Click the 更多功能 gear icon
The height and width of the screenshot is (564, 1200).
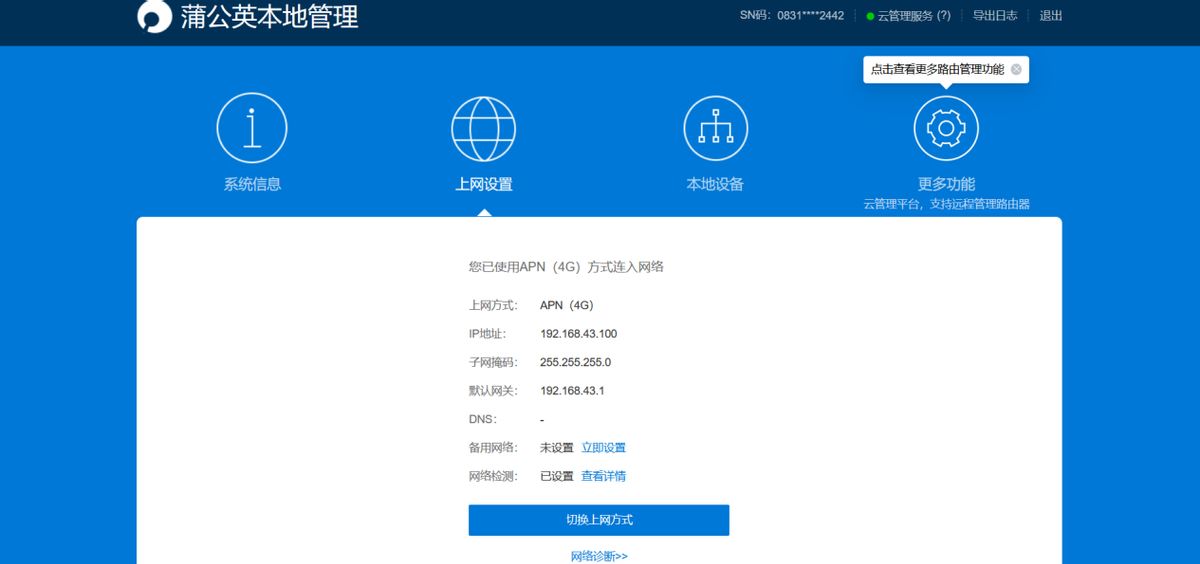(x=946, y=129)
